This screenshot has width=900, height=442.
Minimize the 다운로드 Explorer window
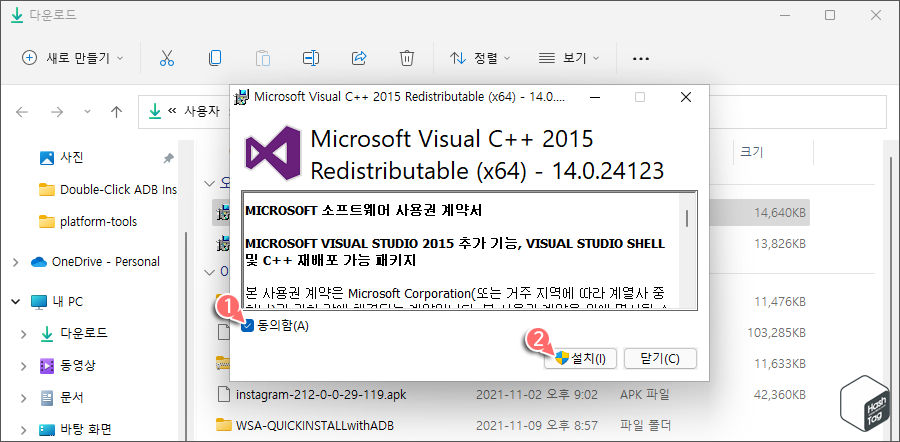(x=783, y=15)
